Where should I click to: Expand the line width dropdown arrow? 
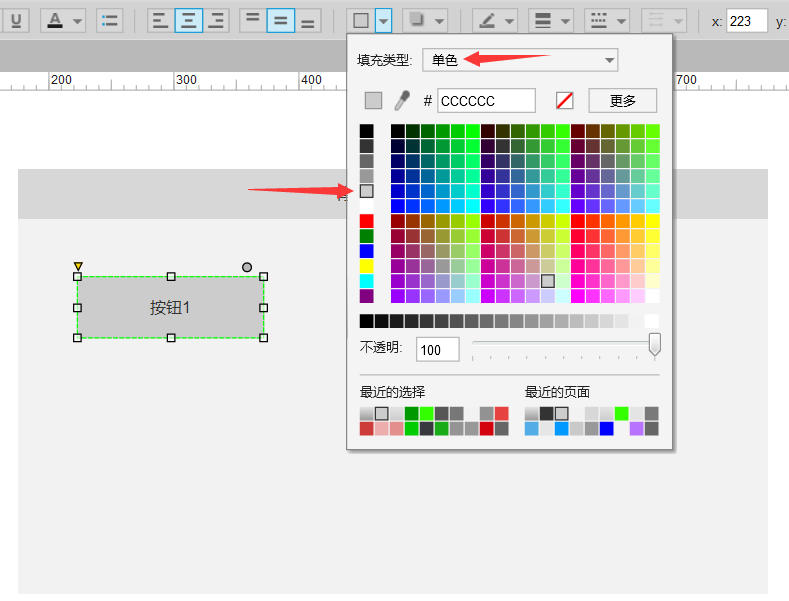[566, 21]
